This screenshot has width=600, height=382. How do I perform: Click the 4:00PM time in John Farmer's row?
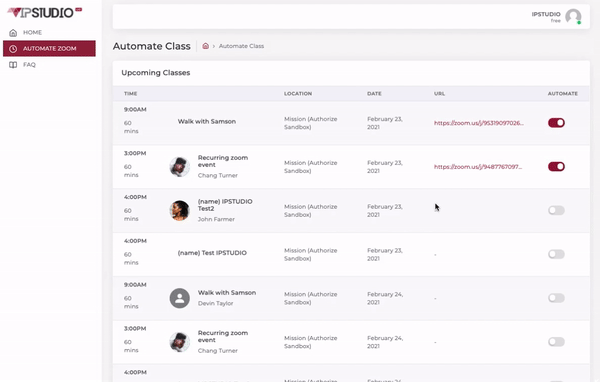(x=135, y=197)
